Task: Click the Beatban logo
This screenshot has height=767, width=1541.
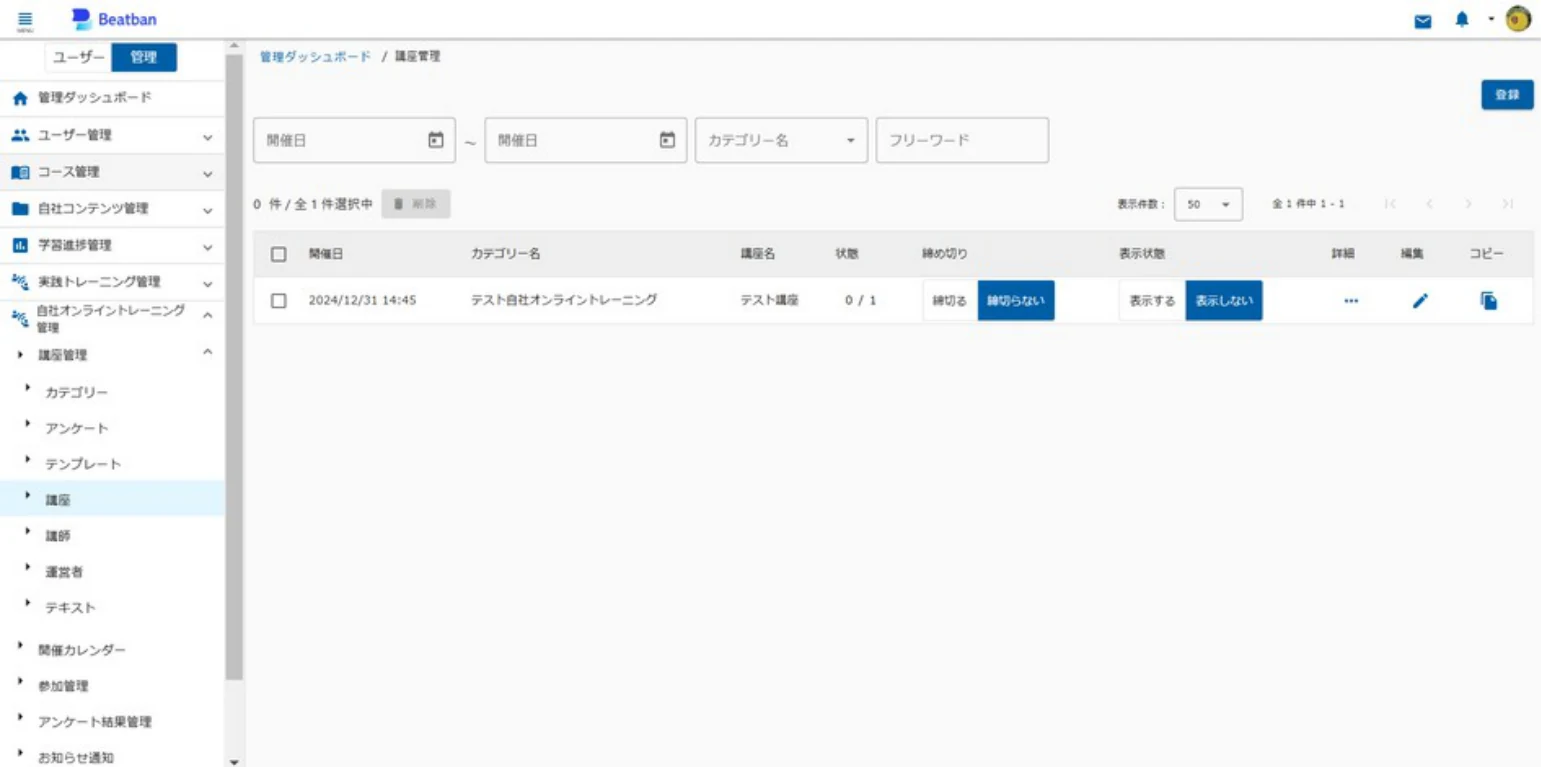Action: point(114,19)
